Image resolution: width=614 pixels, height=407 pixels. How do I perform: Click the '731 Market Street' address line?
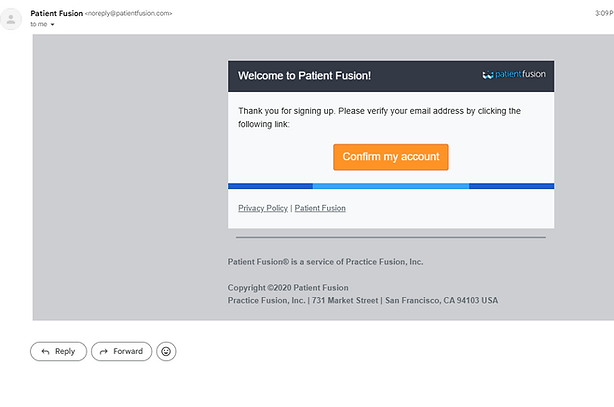point(363,300)
